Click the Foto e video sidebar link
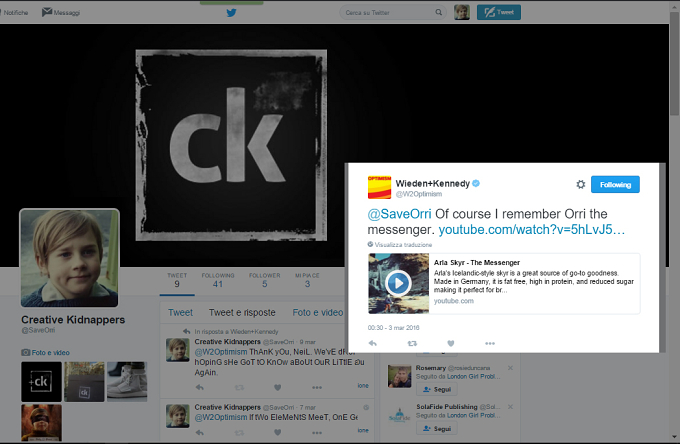 [x=50, y=353]
